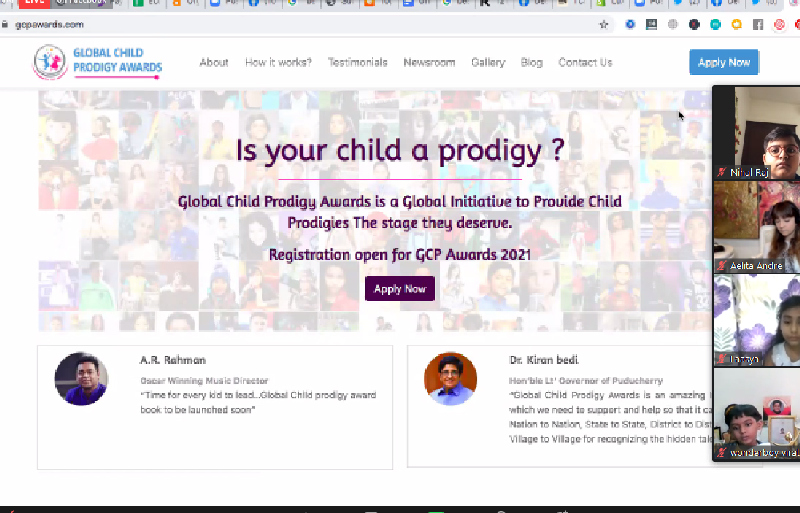Click the A.R. Rahman name heading
This screenshot has height=513, width=800.
click(173, 360)
